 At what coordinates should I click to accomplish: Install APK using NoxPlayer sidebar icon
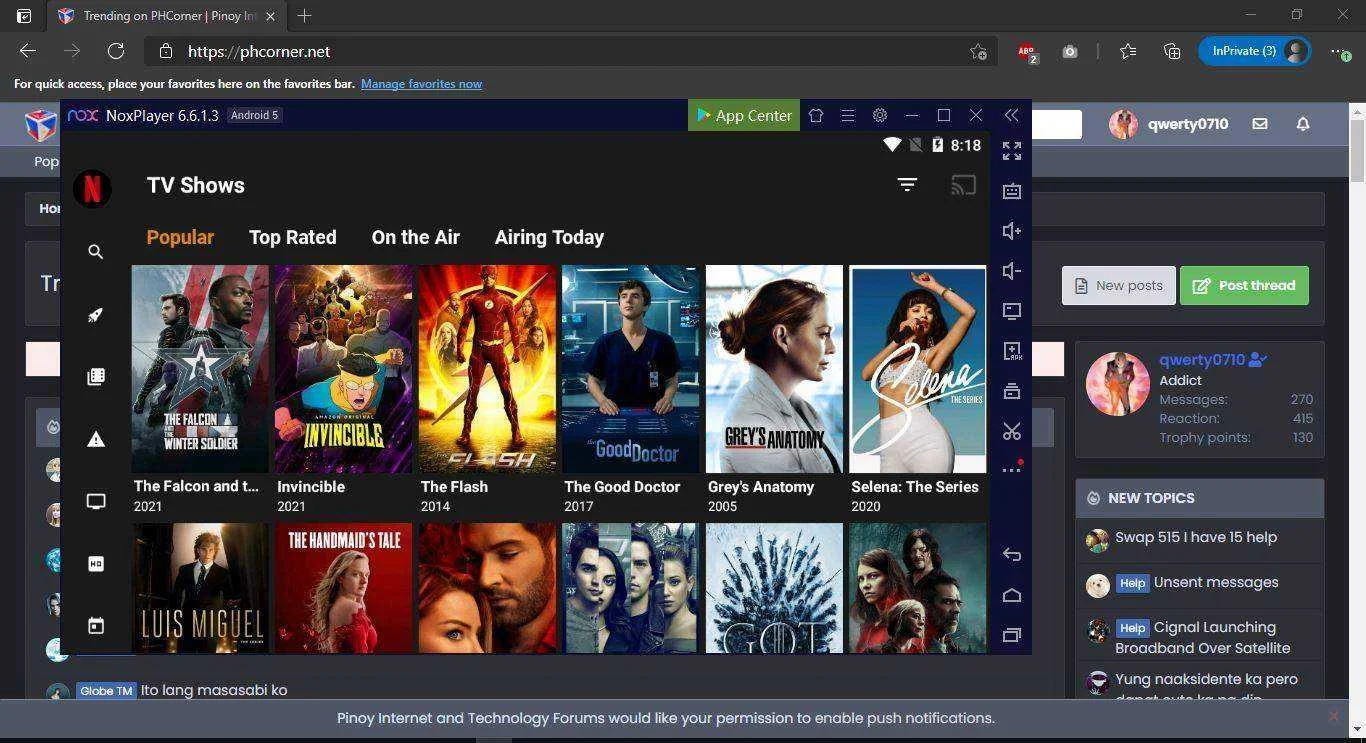point(1012,351)
